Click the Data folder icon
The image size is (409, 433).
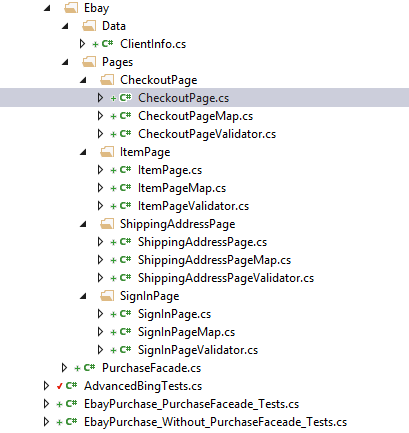[x=89, y=26]
